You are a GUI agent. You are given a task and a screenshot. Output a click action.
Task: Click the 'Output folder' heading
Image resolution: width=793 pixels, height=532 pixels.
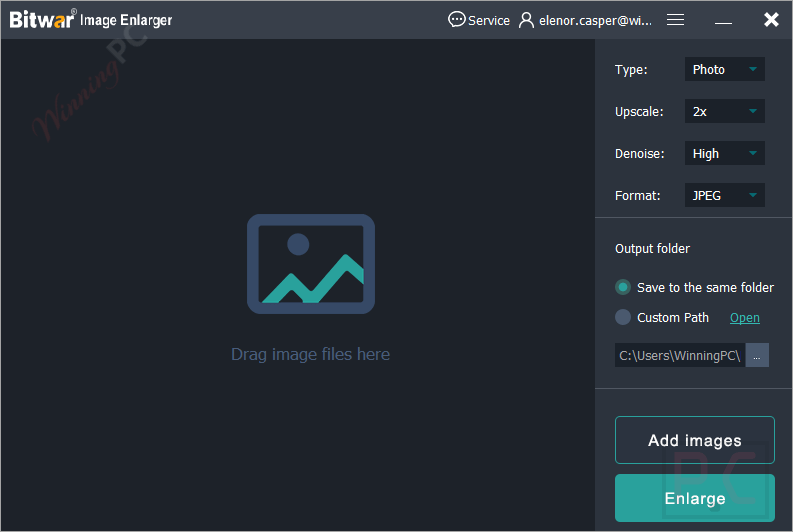[652, 248]
